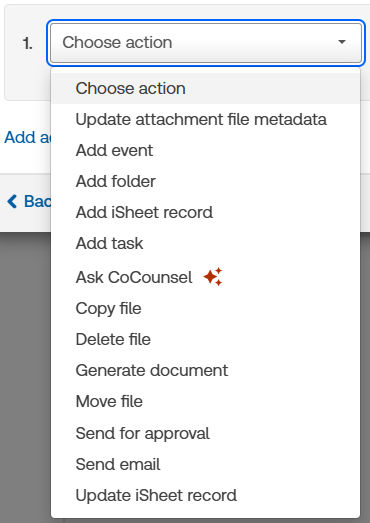Go back using the Back link
The width and height of the screenshot is (370, 523).
click(29, 201)
